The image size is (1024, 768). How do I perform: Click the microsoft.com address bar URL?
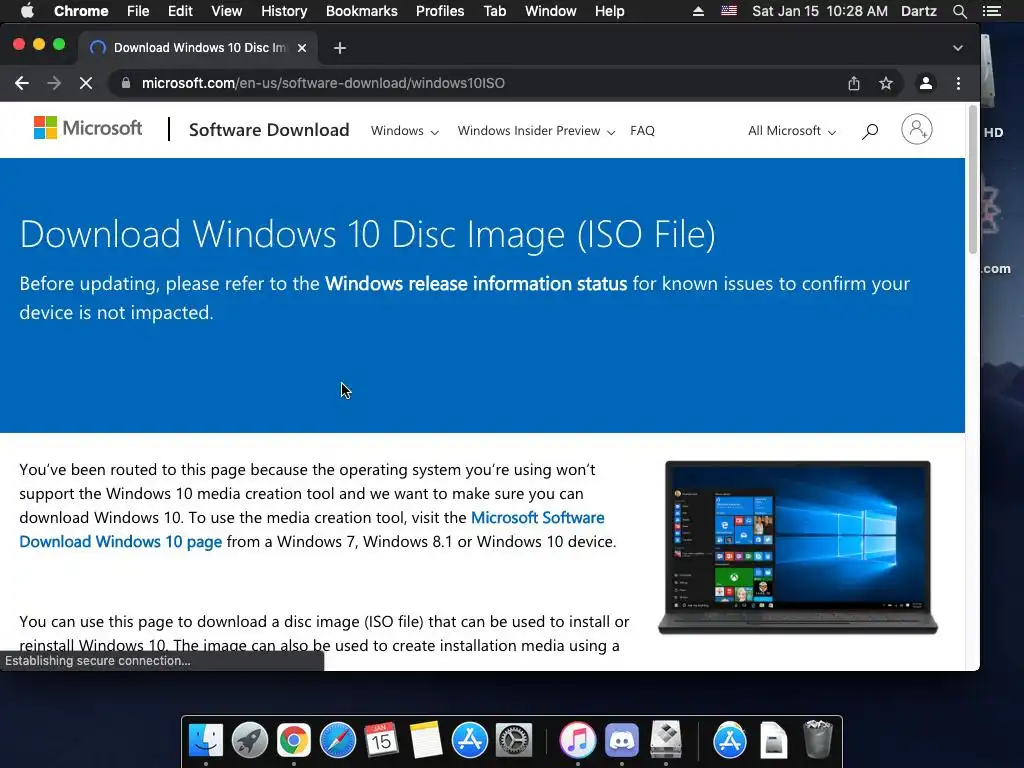pos(323,83)
